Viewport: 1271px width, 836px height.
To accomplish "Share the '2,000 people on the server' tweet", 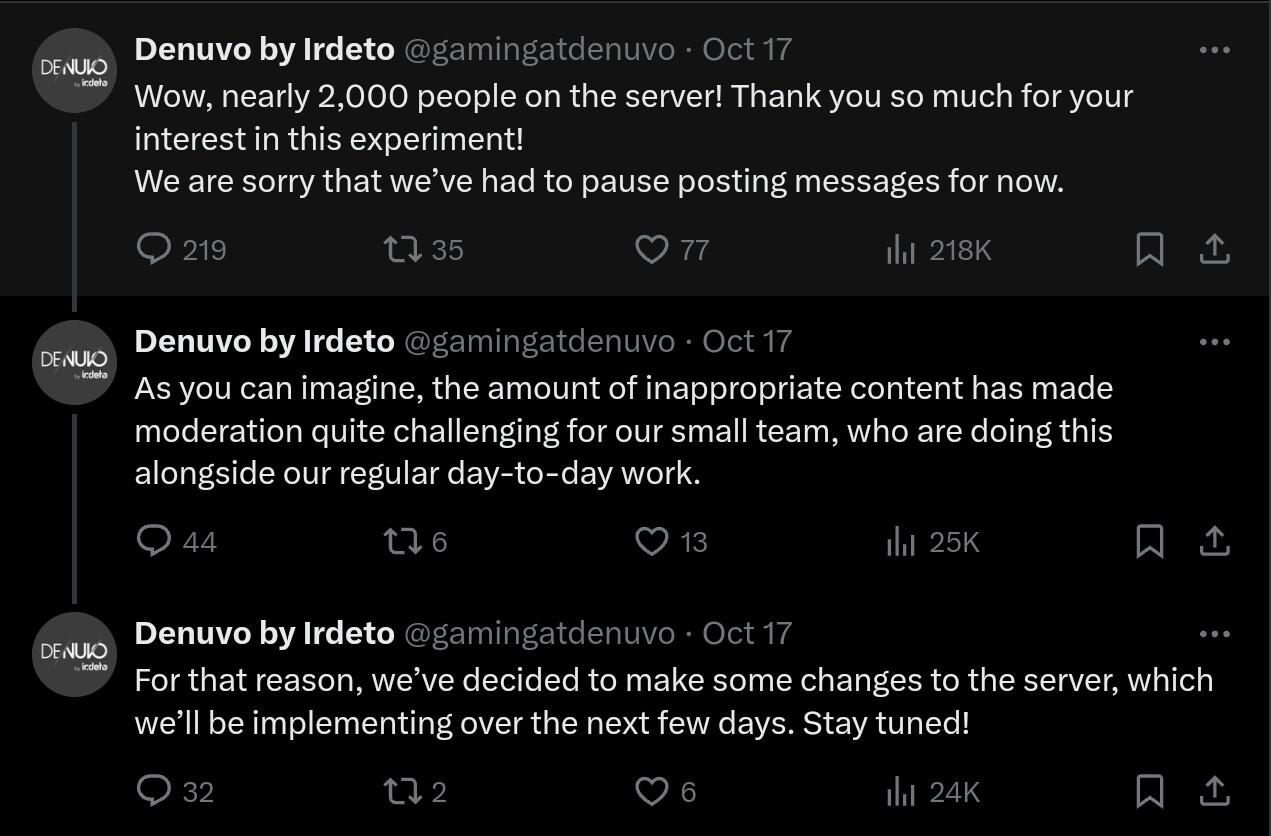I will (x=1214, y=249).
